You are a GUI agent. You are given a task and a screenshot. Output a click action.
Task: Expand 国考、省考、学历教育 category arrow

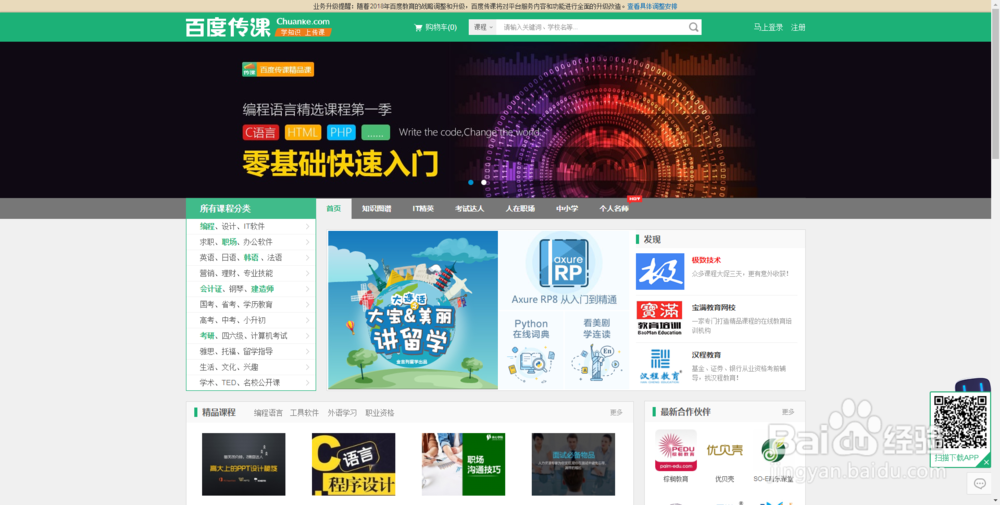point(307,305)
